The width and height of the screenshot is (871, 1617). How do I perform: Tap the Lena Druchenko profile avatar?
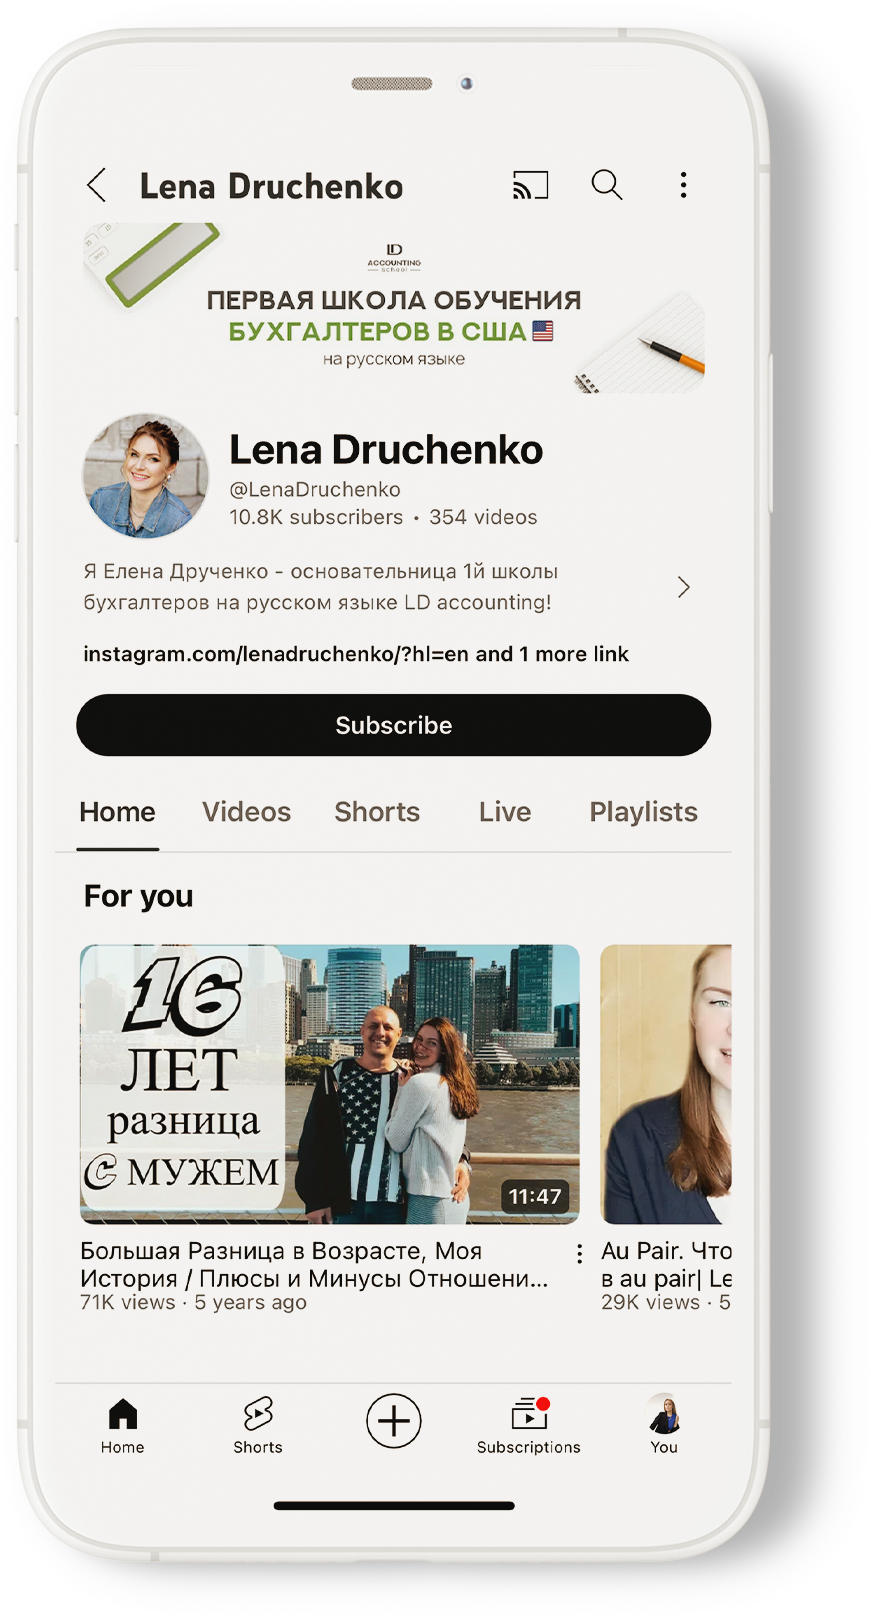[x=146, y=477]
